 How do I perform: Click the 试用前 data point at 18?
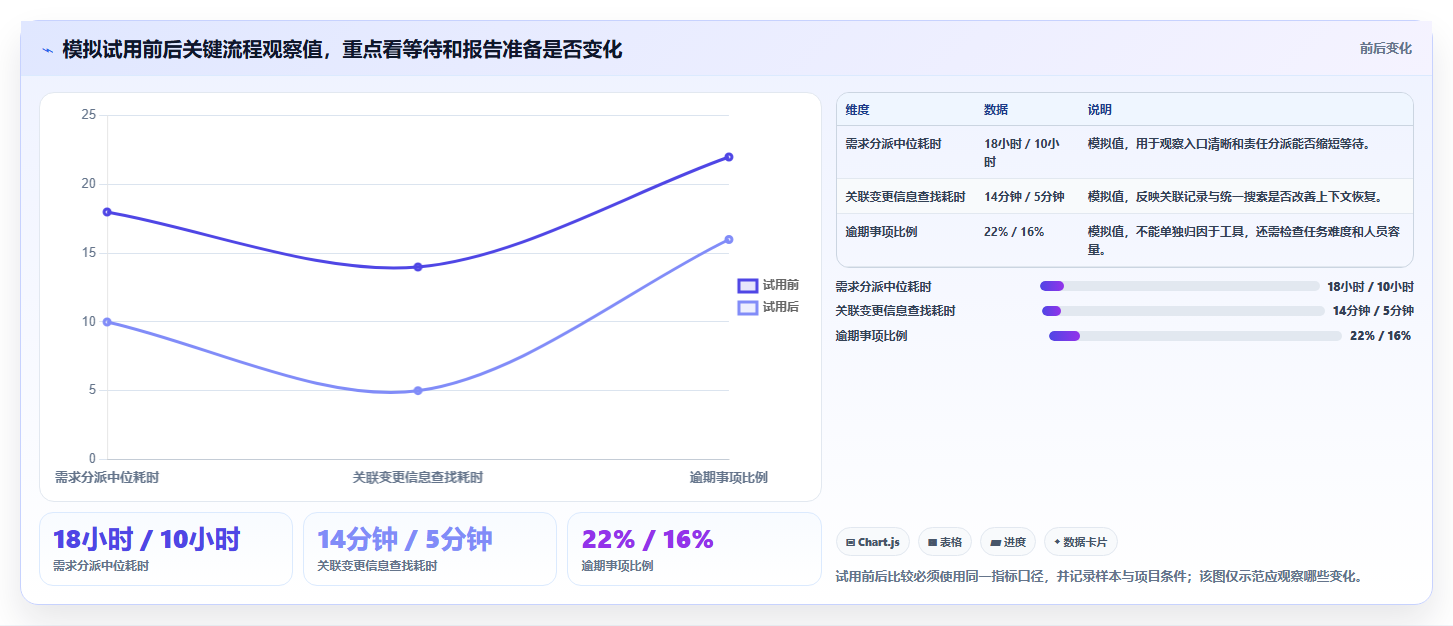[108, 212]
